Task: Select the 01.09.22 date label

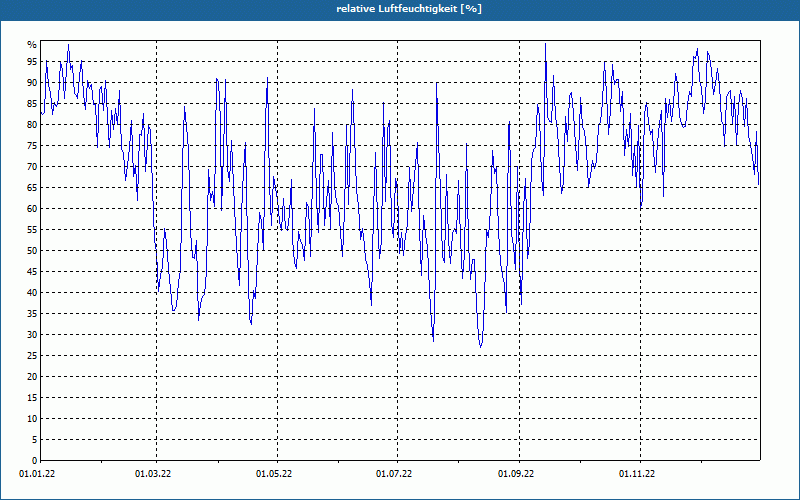Action: coord(516,474)
